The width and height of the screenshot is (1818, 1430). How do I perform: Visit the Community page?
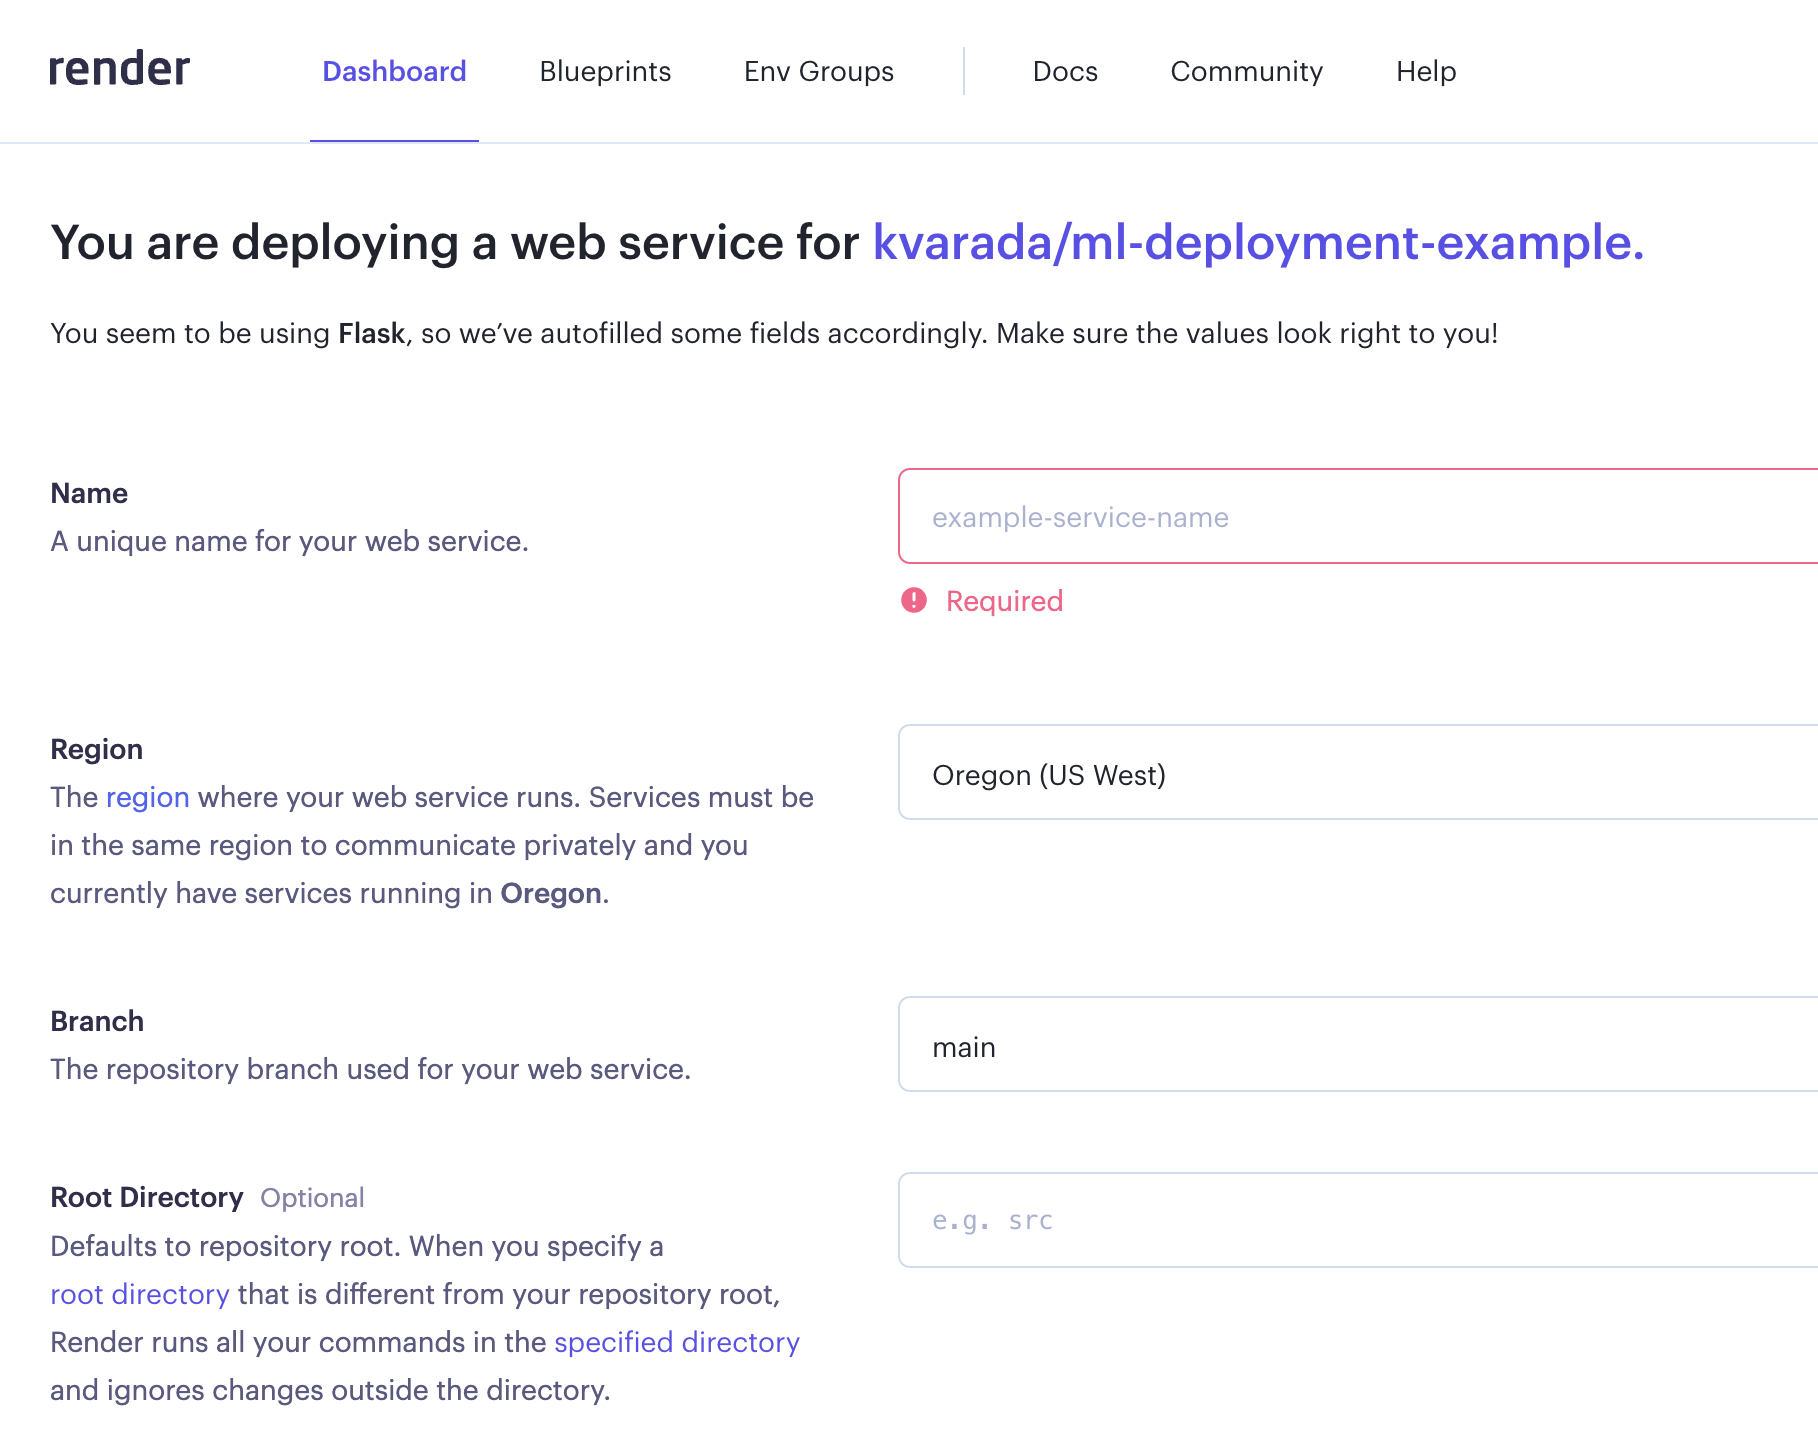click(x=1246, y=72)
